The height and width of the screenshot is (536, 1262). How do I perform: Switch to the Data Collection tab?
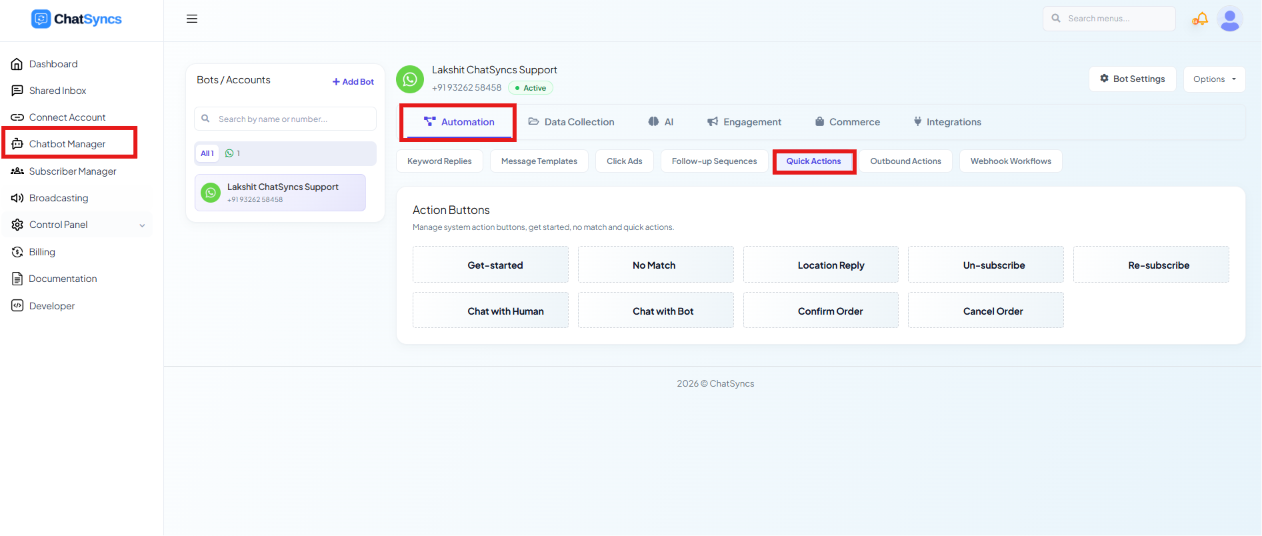[x=571, y=122]
